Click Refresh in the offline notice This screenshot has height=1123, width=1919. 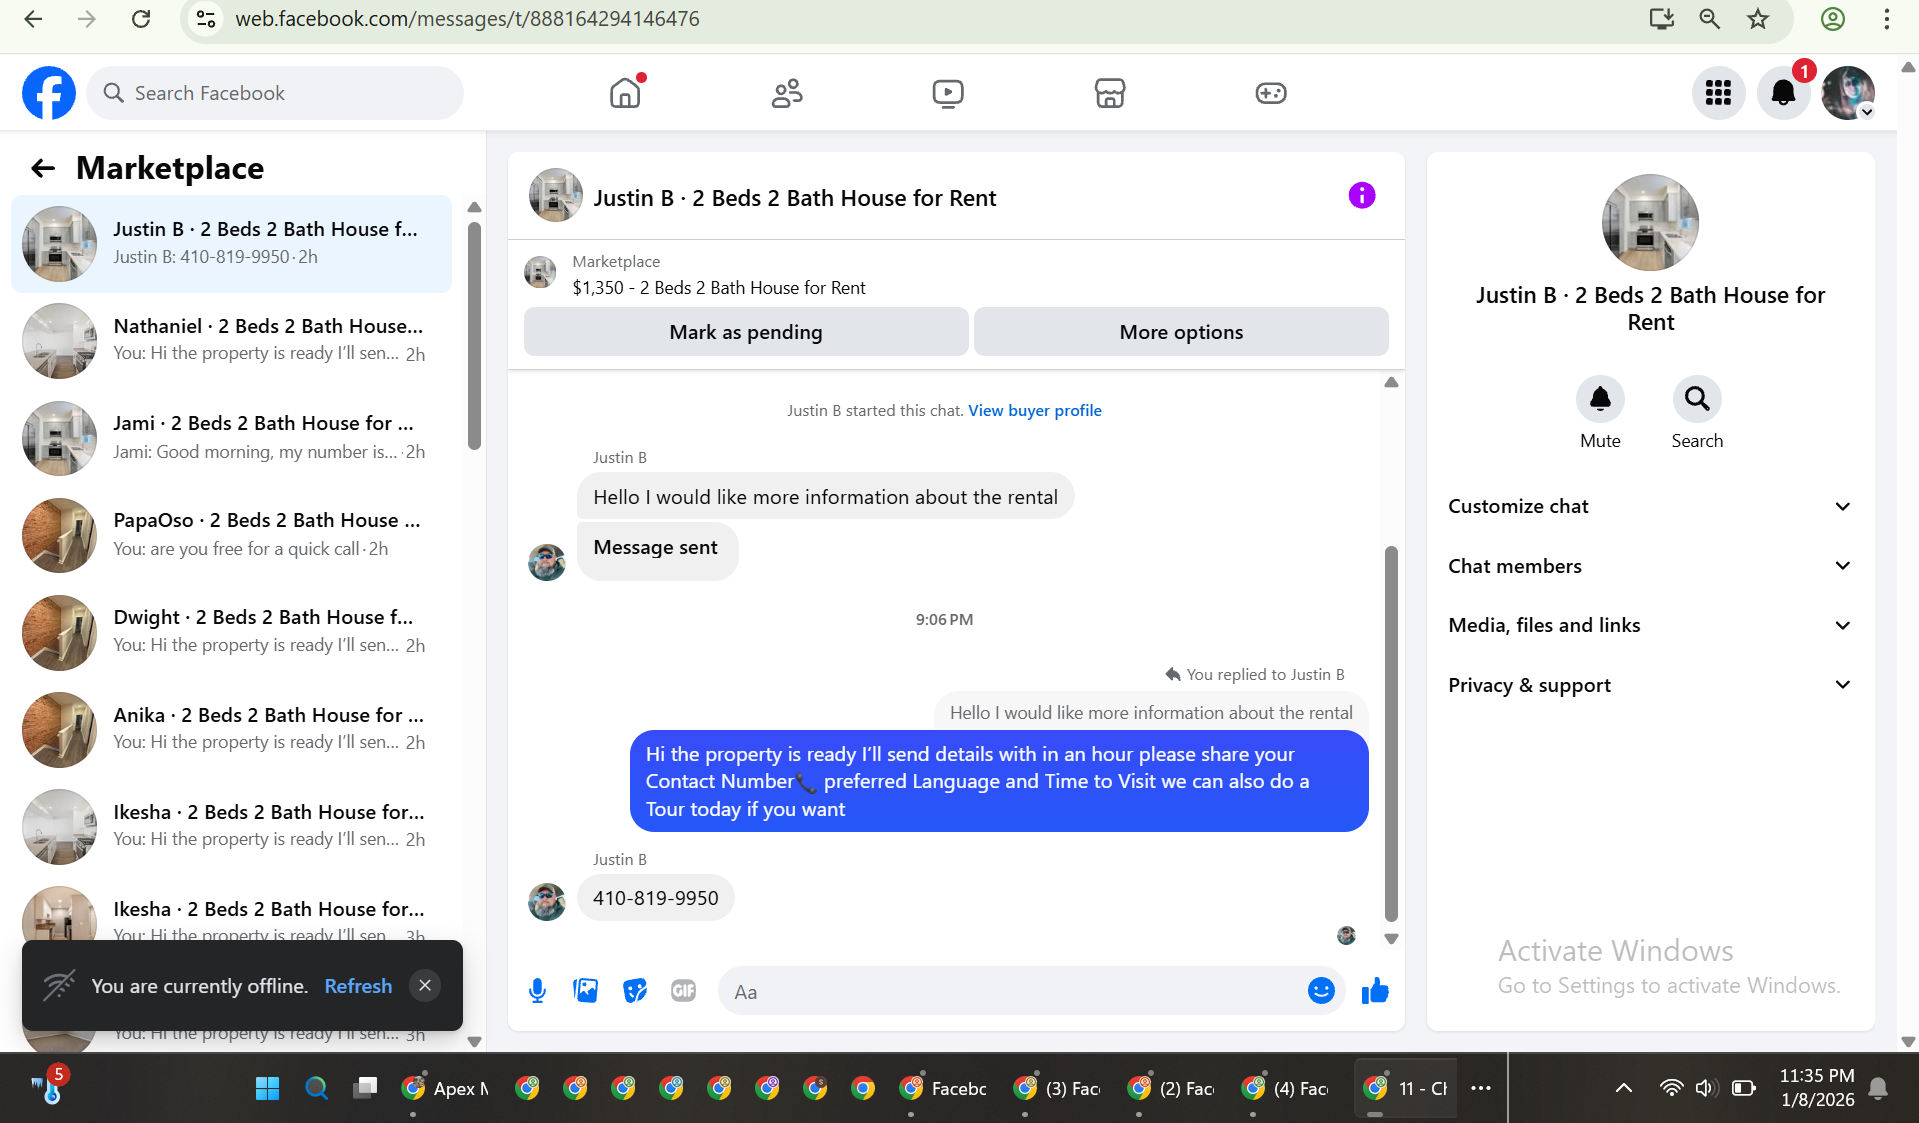coord(358,986)
